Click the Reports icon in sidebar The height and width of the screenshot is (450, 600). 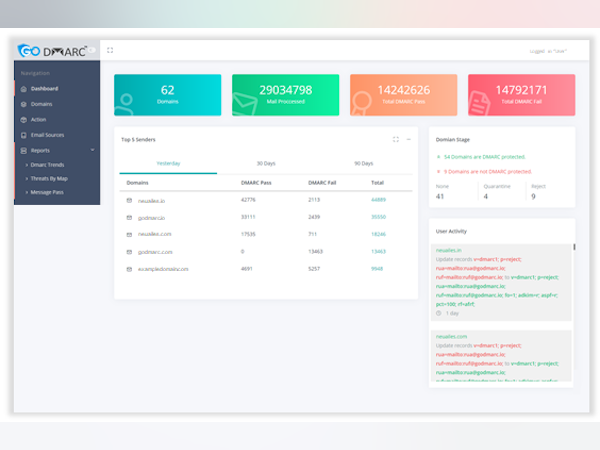23,150
